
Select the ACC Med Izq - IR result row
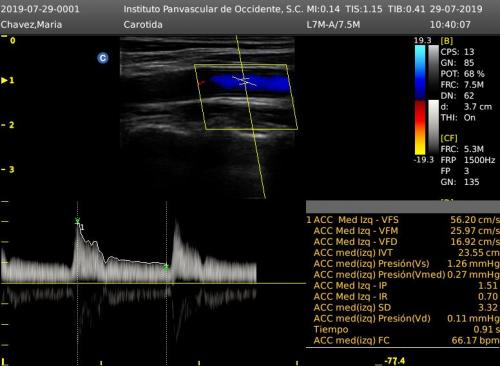click(403, 297)
